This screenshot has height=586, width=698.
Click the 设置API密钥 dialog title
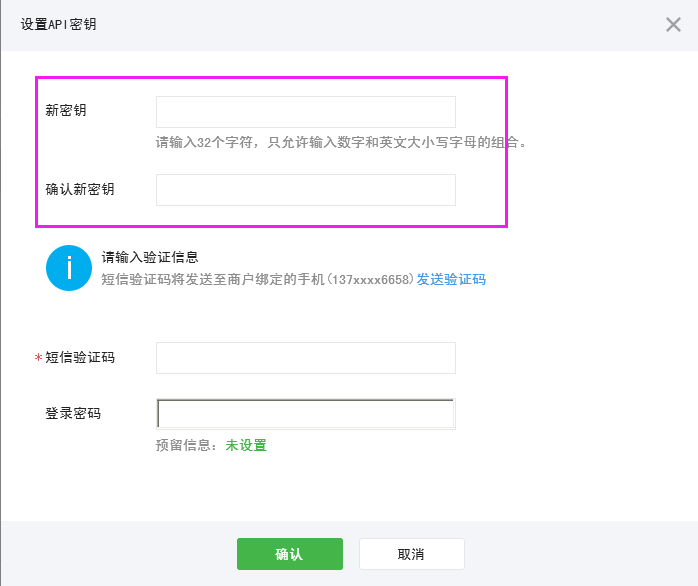click(59, 25)
